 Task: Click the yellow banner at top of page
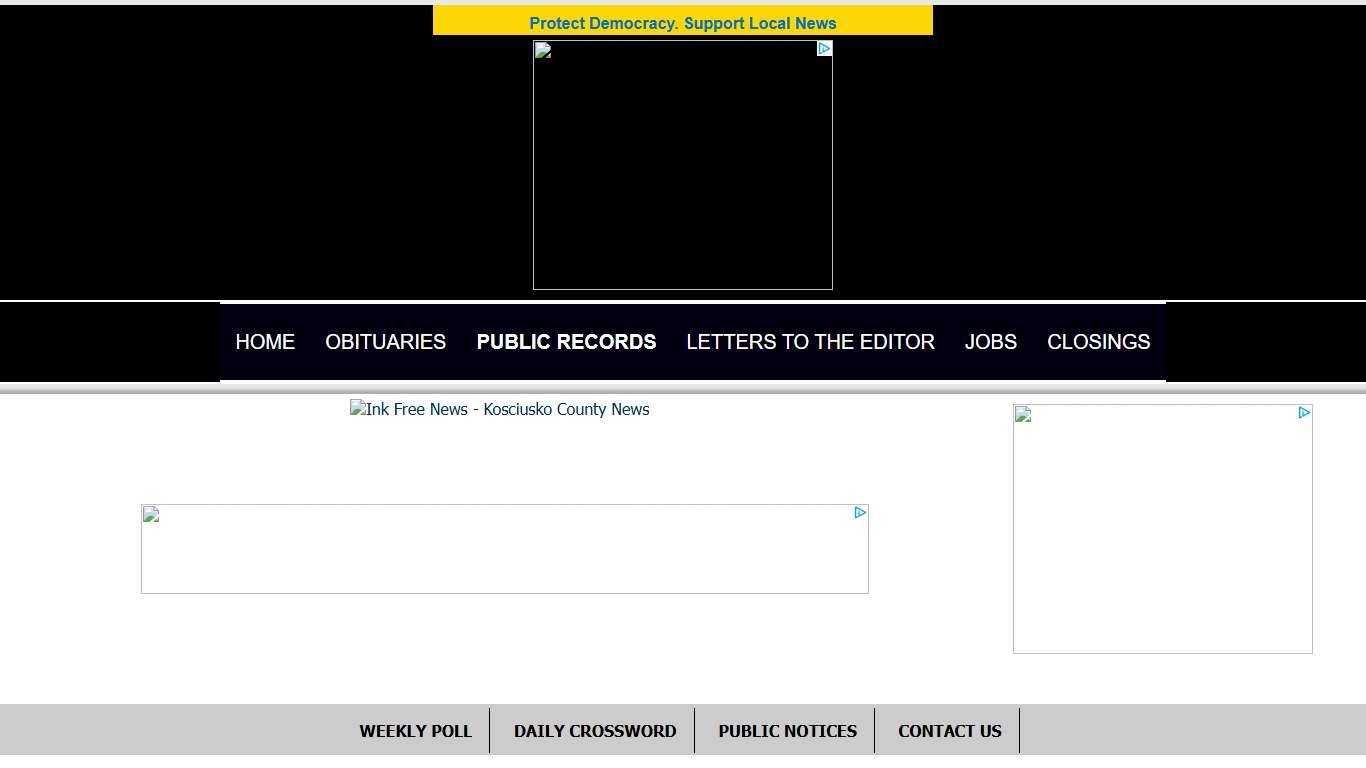683,19
